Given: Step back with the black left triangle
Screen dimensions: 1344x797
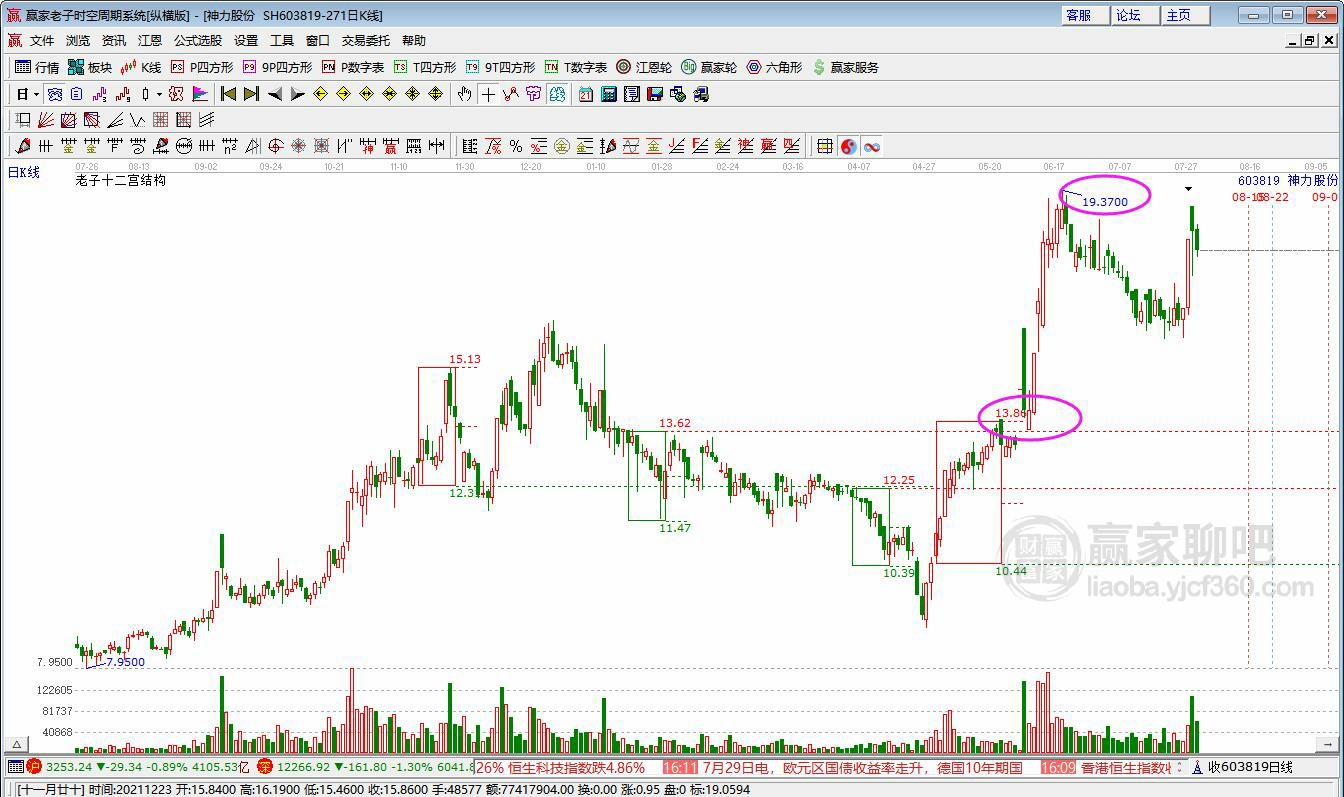Looking at the screenshot, I should pyautogui.click(x=275, y=94).
